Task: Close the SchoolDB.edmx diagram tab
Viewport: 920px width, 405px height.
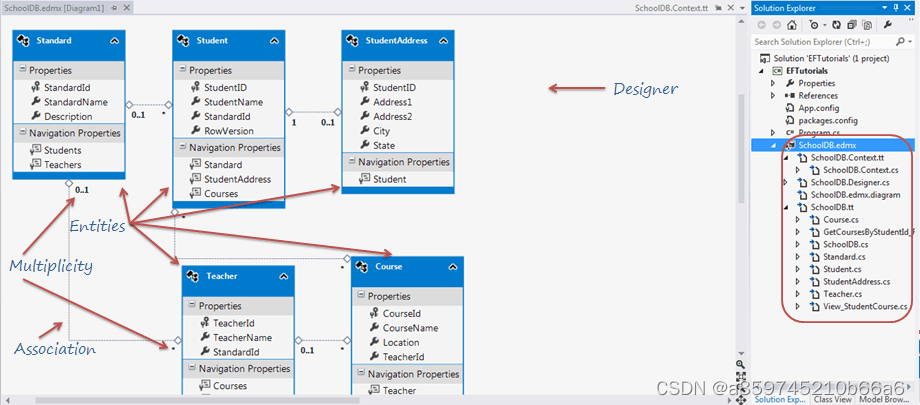Action: [127, 8]
